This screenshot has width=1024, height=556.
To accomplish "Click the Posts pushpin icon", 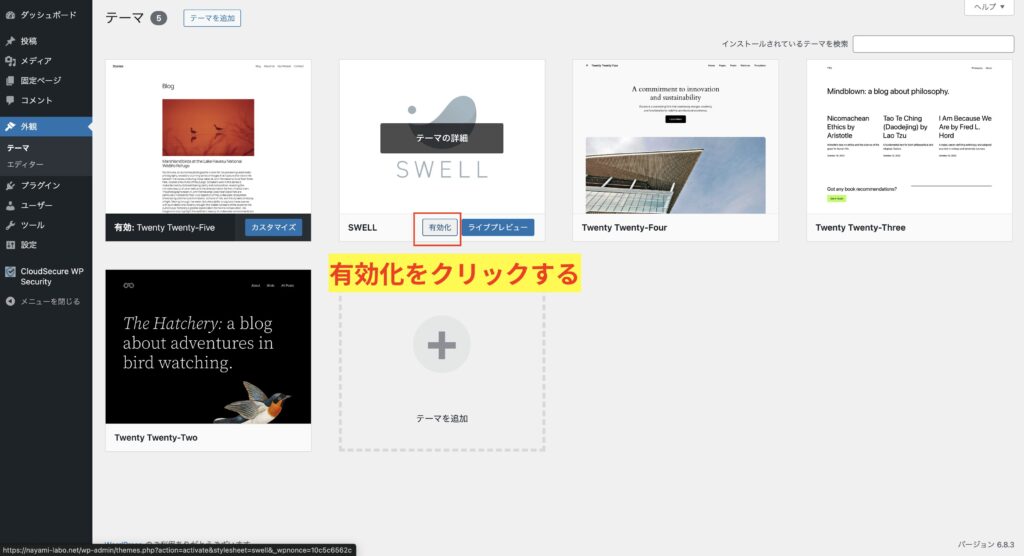I will (x=10, y=41).
